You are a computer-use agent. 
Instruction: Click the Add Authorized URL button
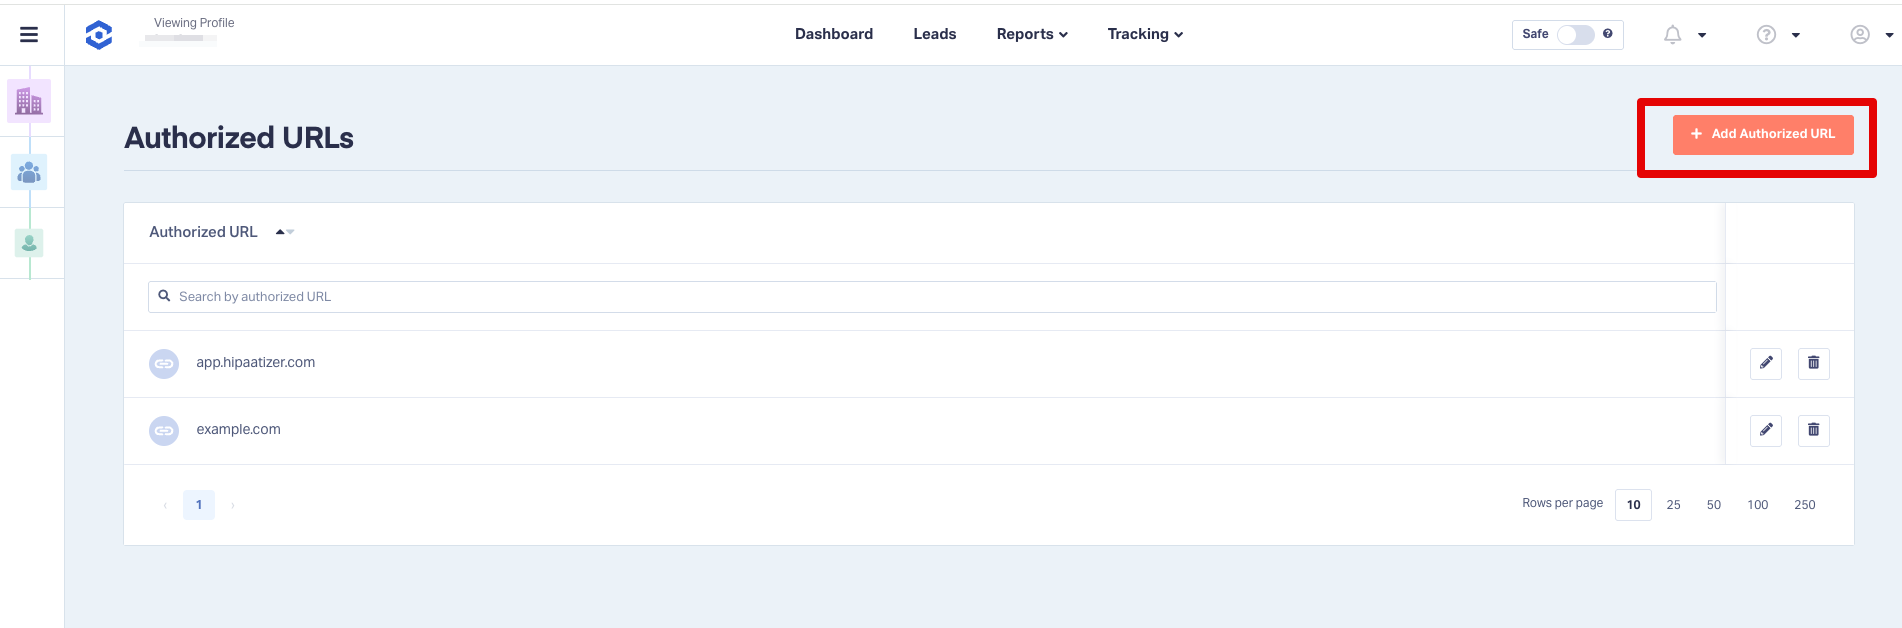coord(1762,134)
